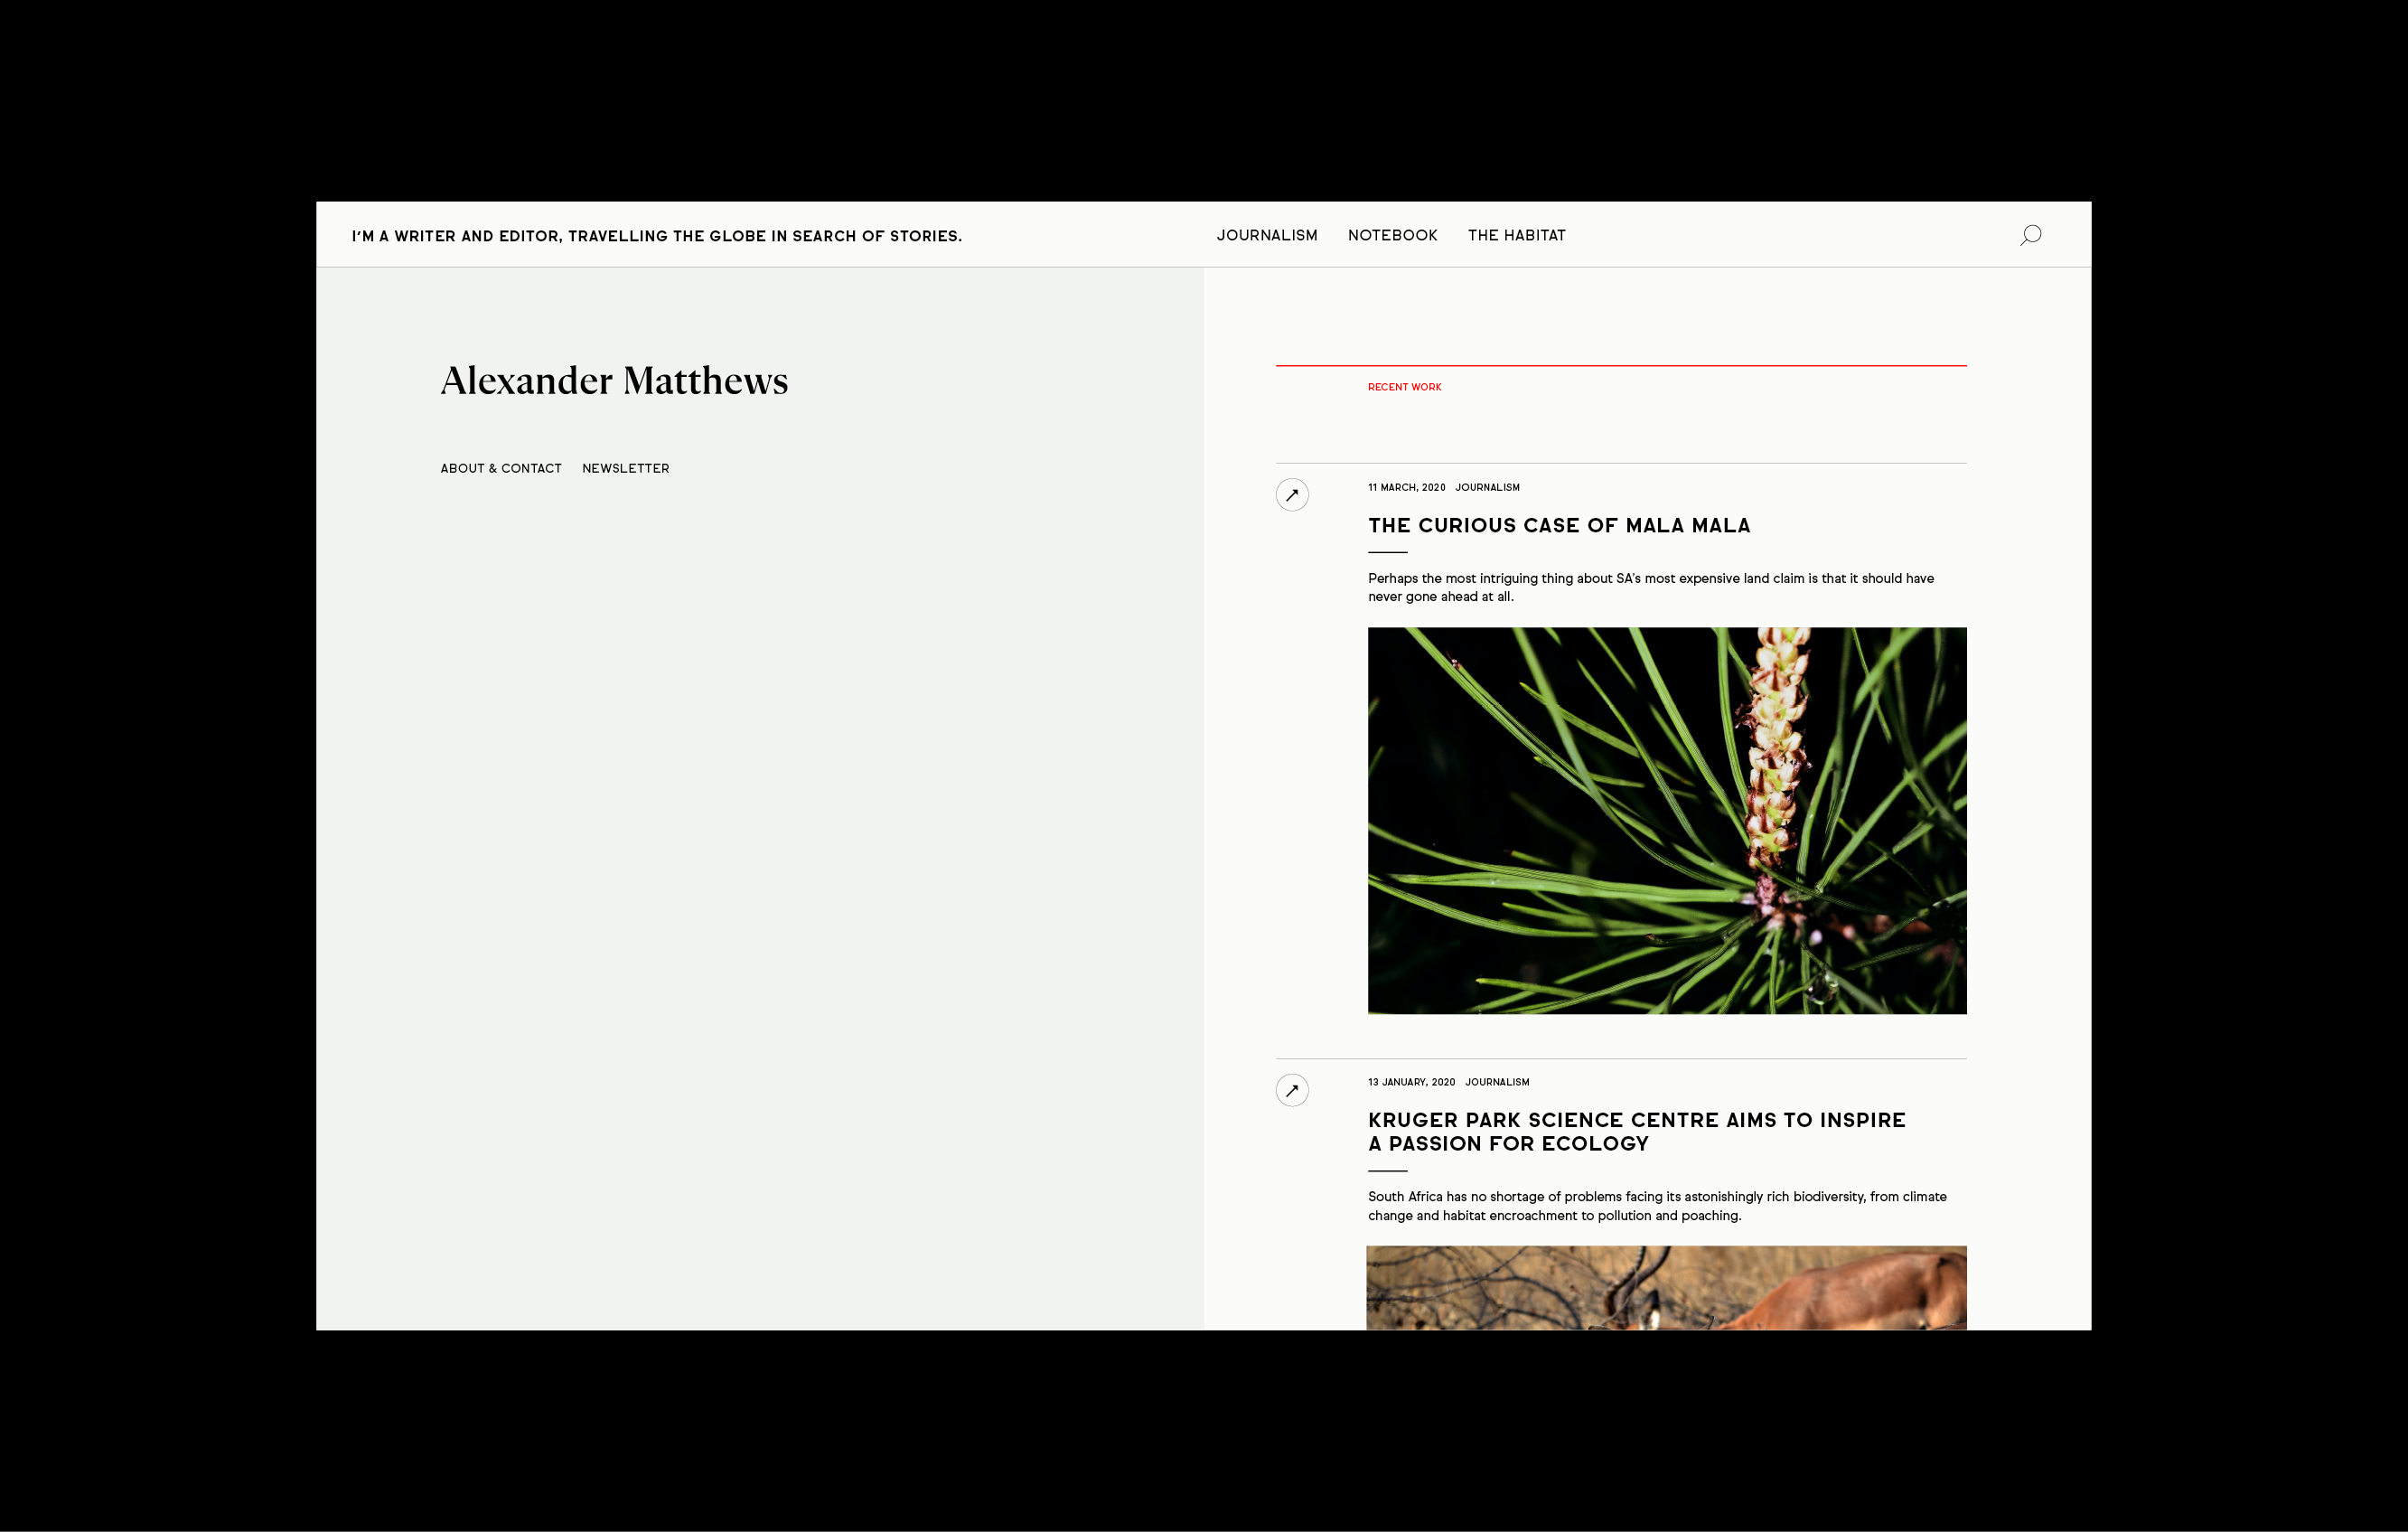Click the Mala Mala excerpt paragraph

coord(1650,587)
